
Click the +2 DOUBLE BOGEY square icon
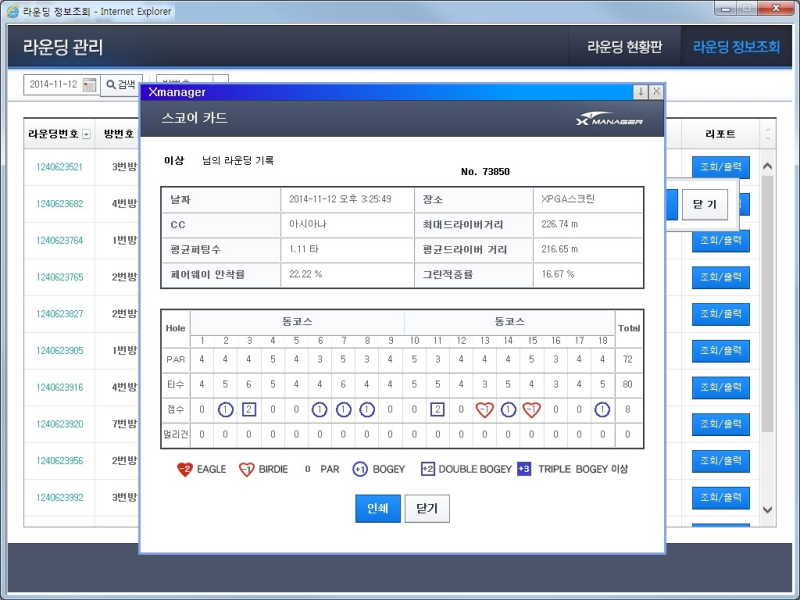tap(426, 469)
